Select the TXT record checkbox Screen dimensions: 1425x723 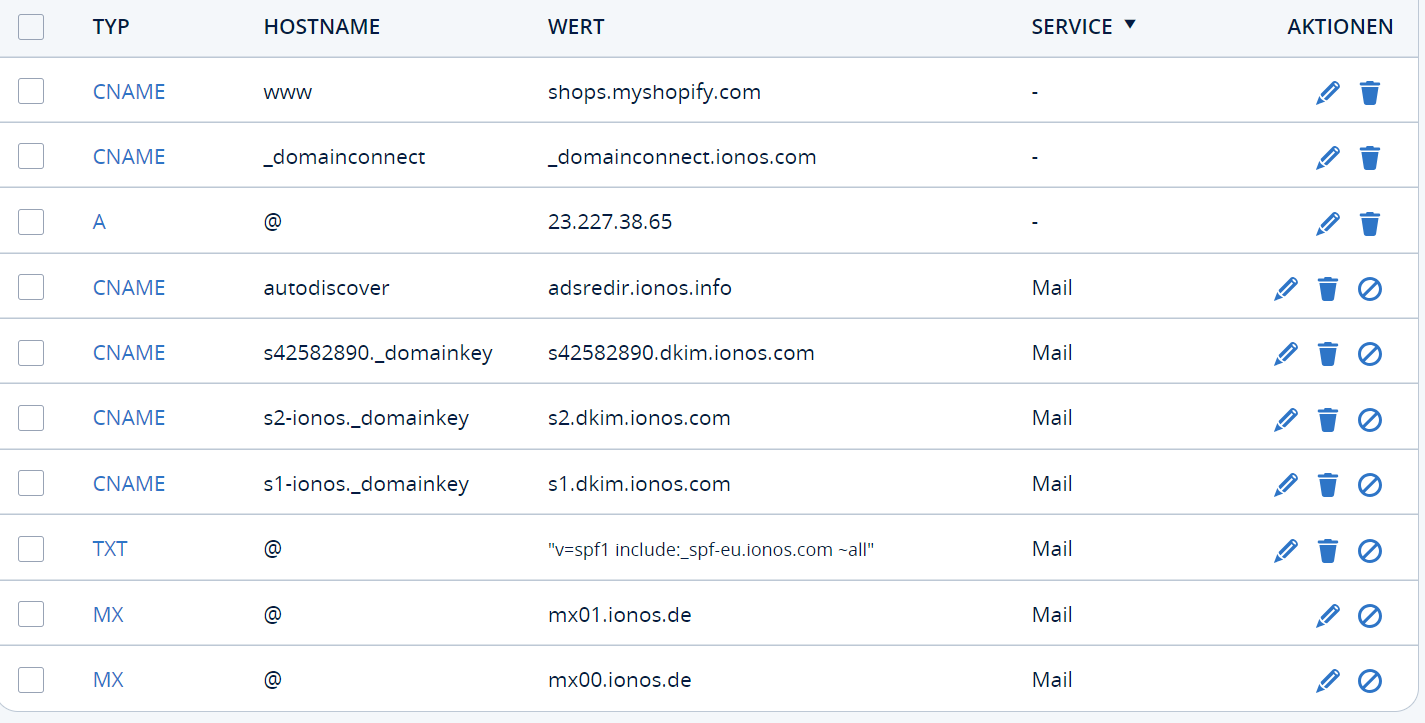click(x=31, y=549)
